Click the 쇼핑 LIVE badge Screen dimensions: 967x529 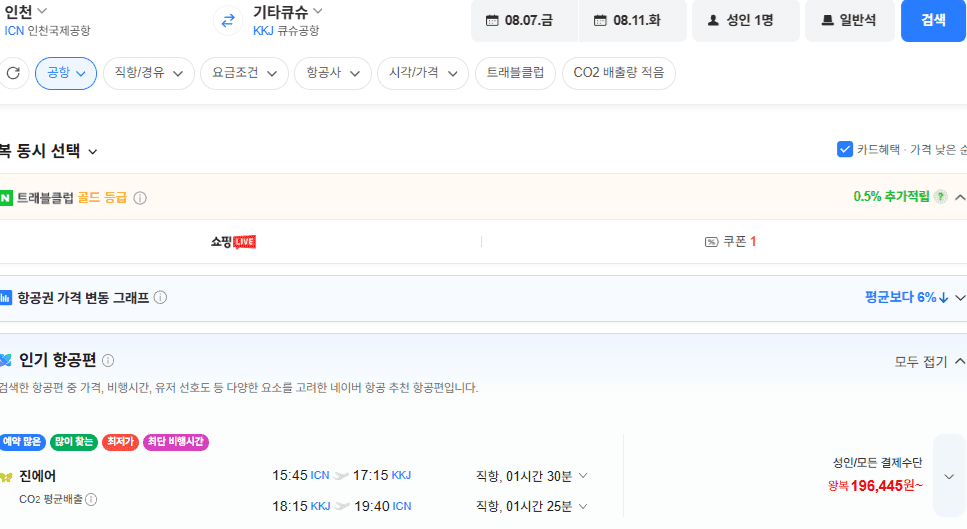(x=233, y=242)
